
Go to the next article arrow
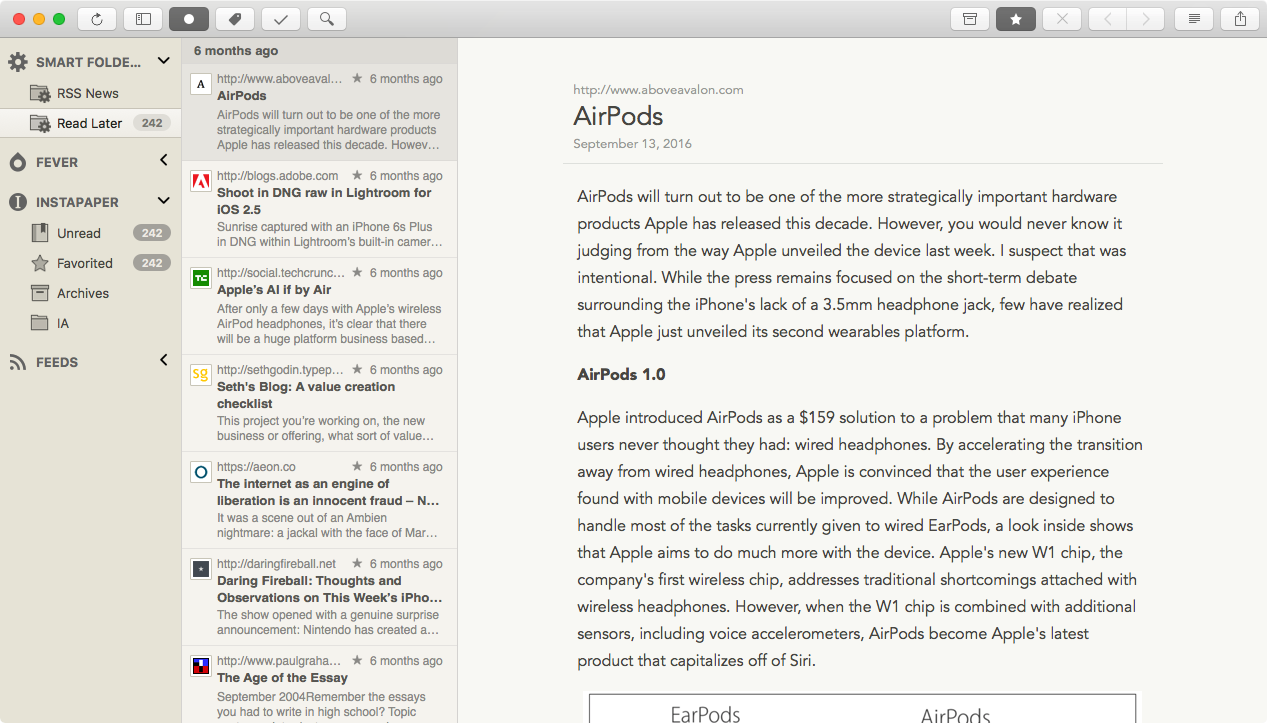[1146, 18]
